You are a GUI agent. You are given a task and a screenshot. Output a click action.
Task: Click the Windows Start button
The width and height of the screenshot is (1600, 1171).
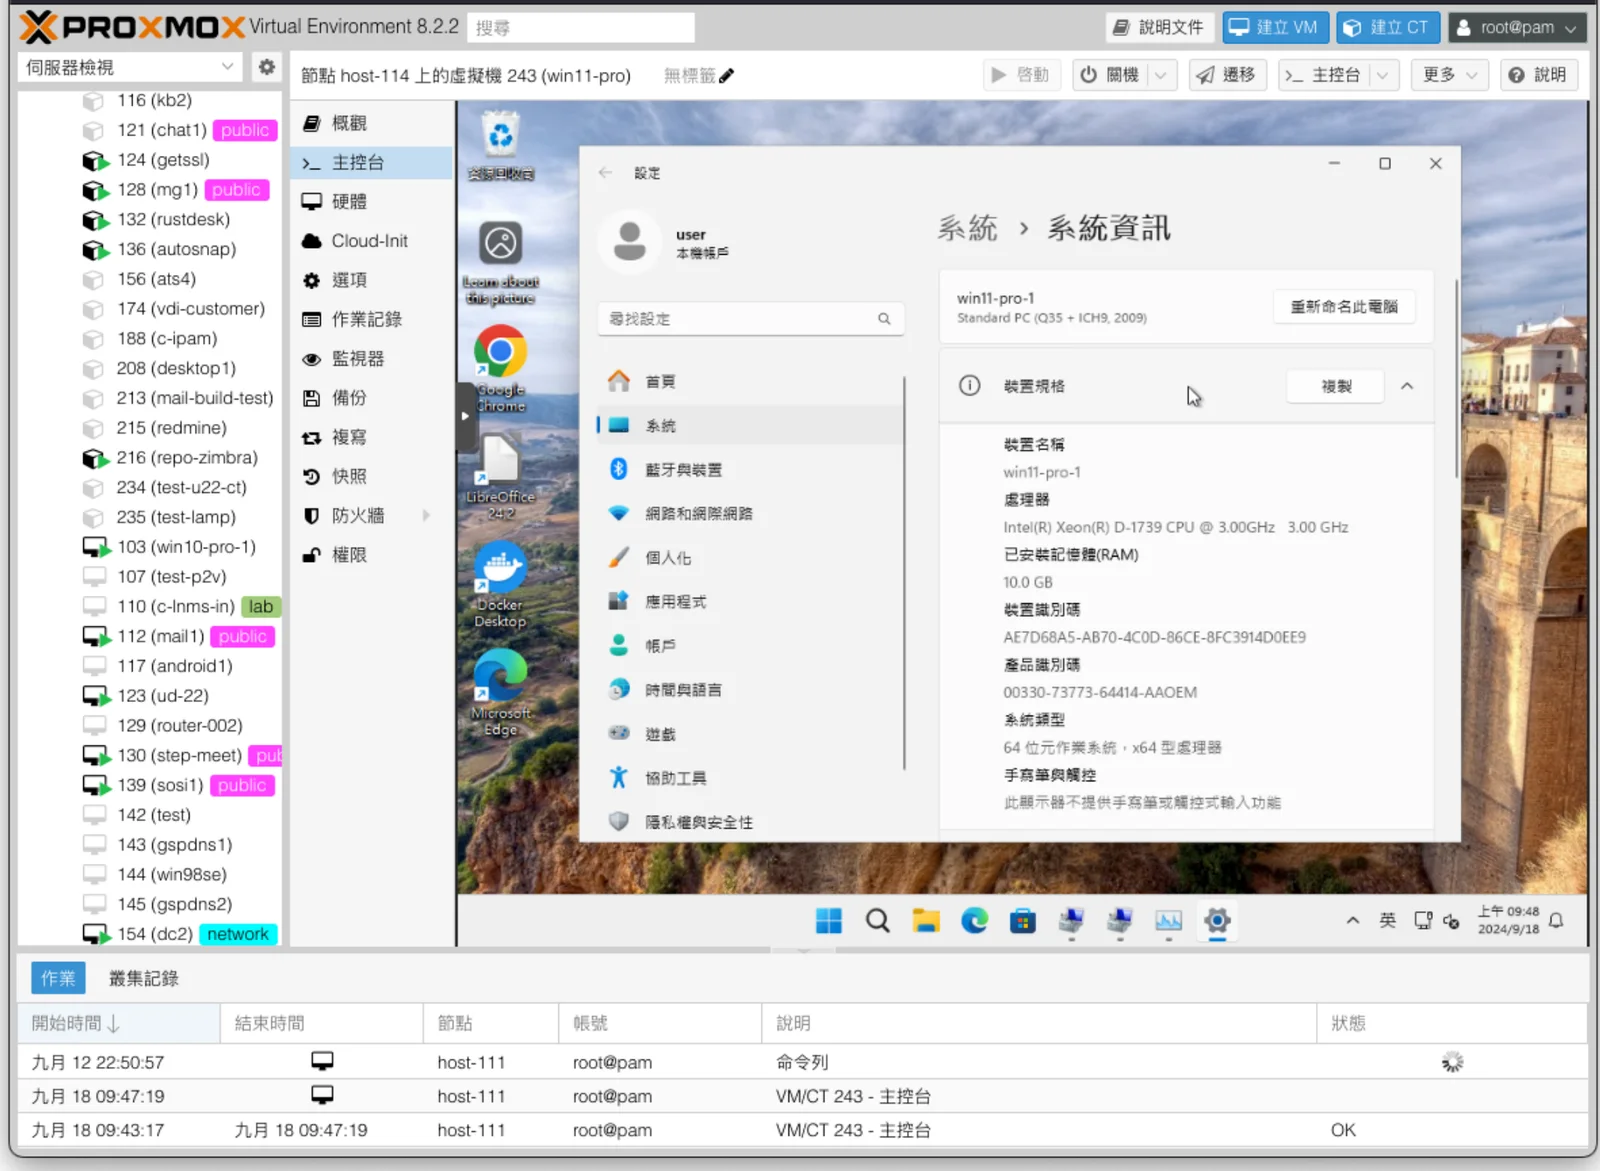[829, 921]
